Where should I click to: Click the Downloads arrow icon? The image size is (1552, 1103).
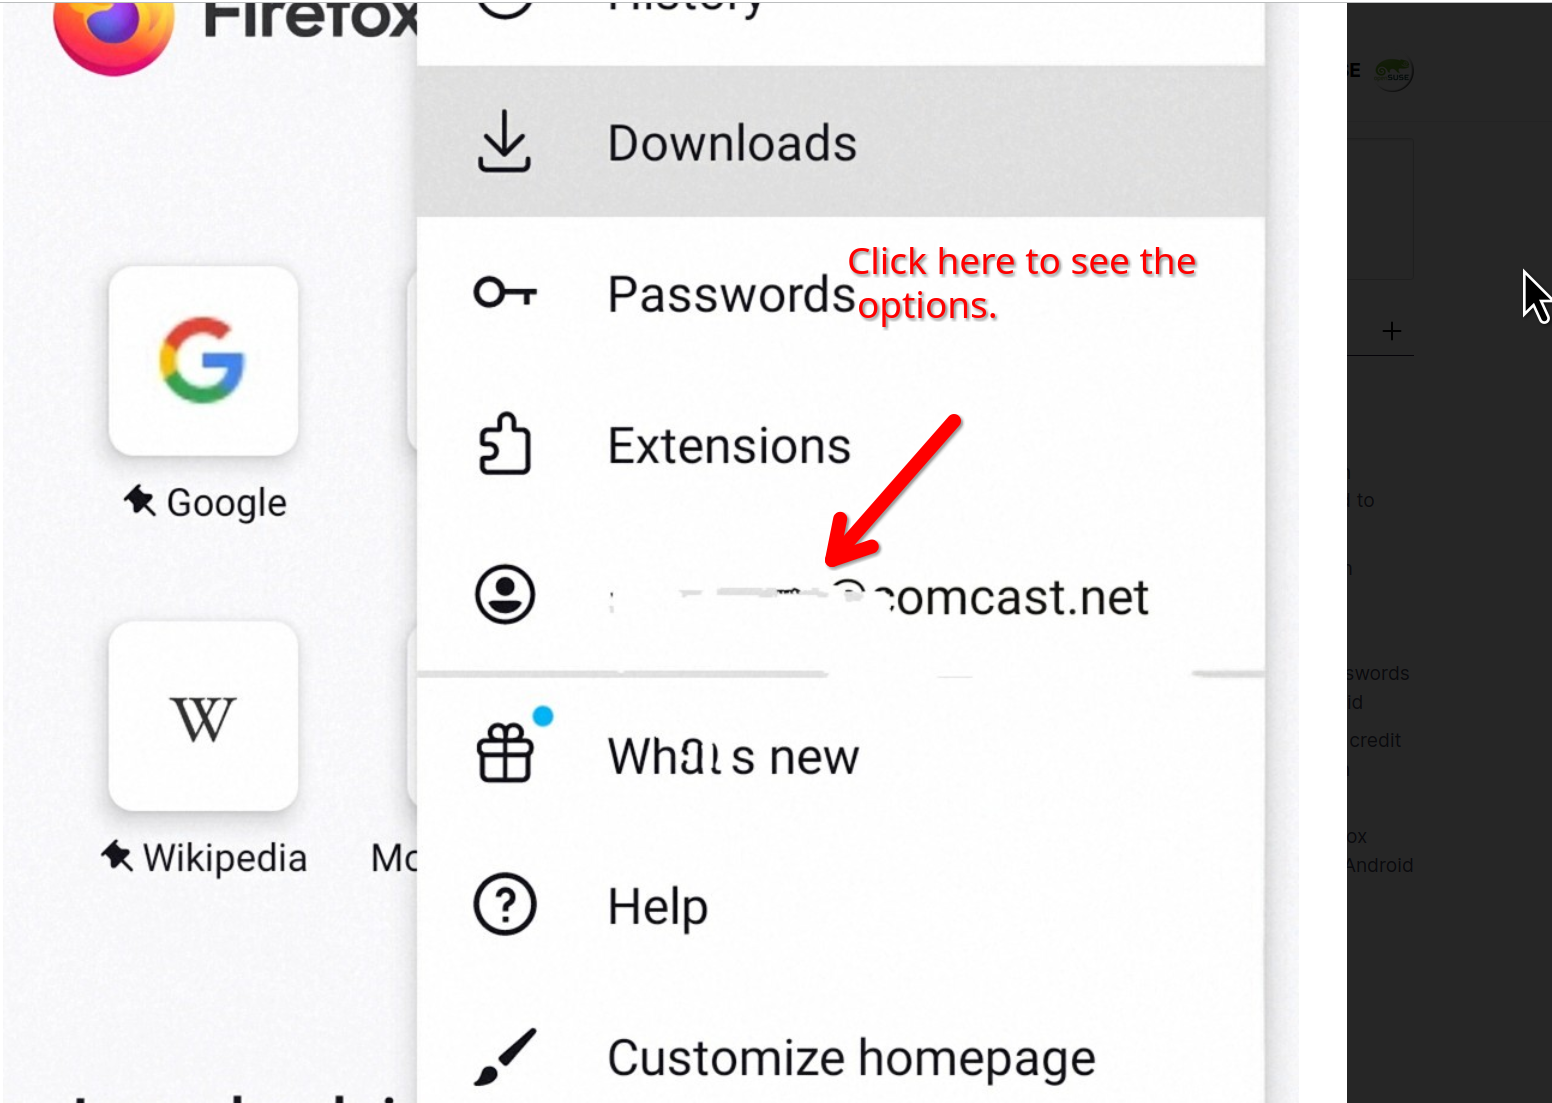(504, 141)
